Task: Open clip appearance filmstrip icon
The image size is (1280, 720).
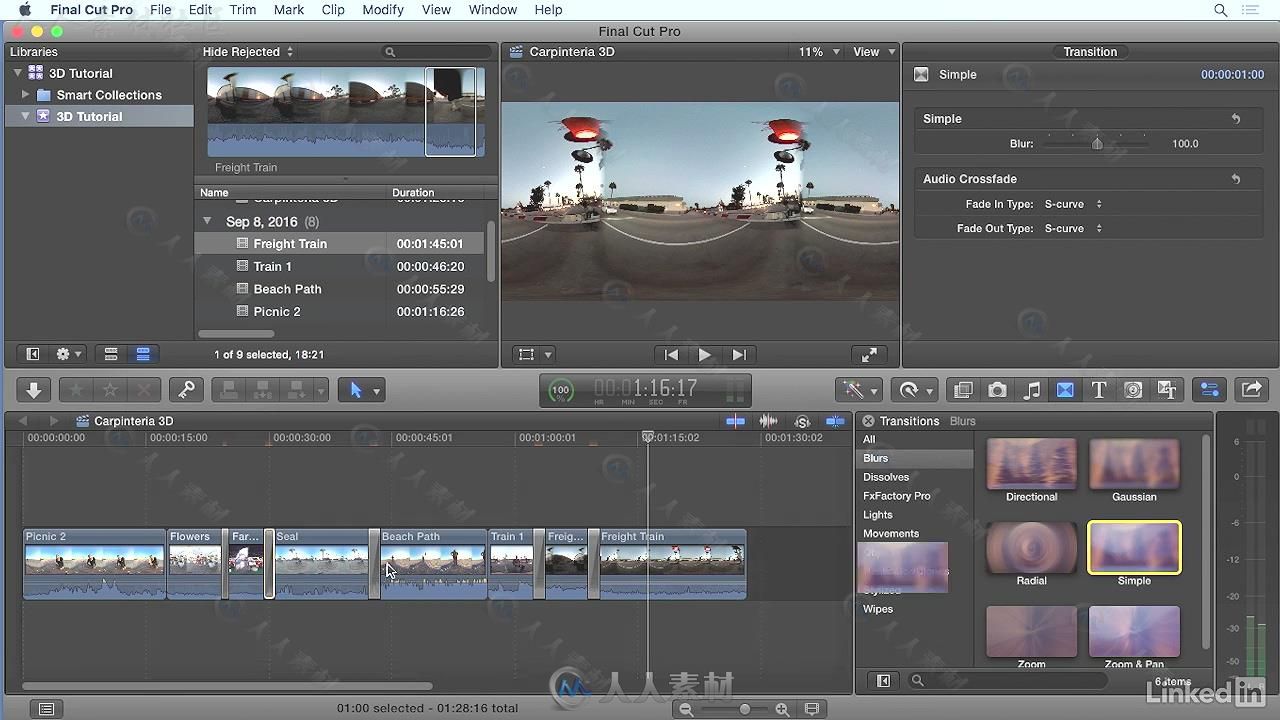Action: pyautogui.click(x=811, y=709)
